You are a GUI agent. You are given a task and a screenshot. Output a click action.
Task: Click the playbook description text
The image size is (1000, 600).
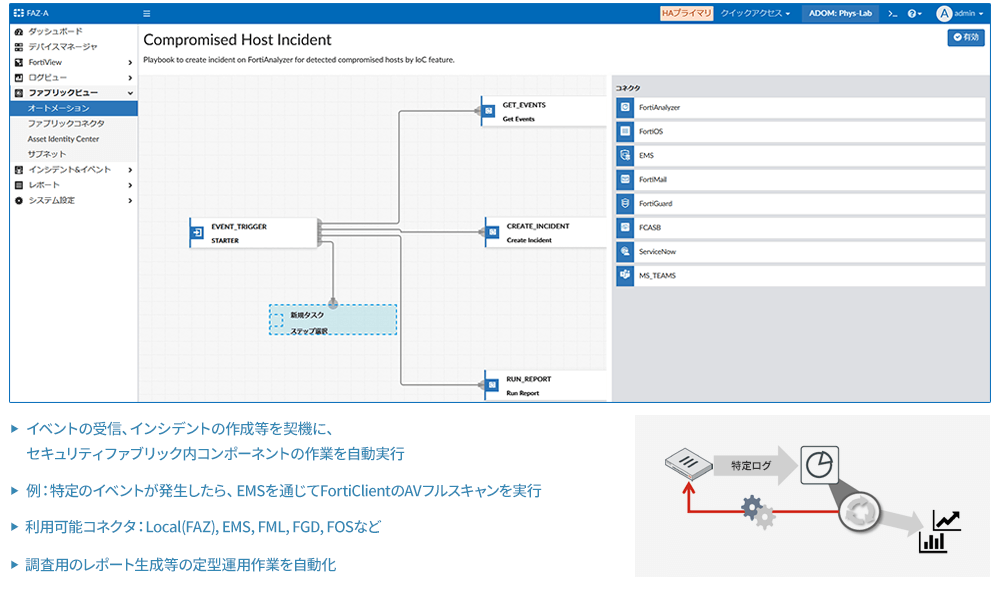298,60
